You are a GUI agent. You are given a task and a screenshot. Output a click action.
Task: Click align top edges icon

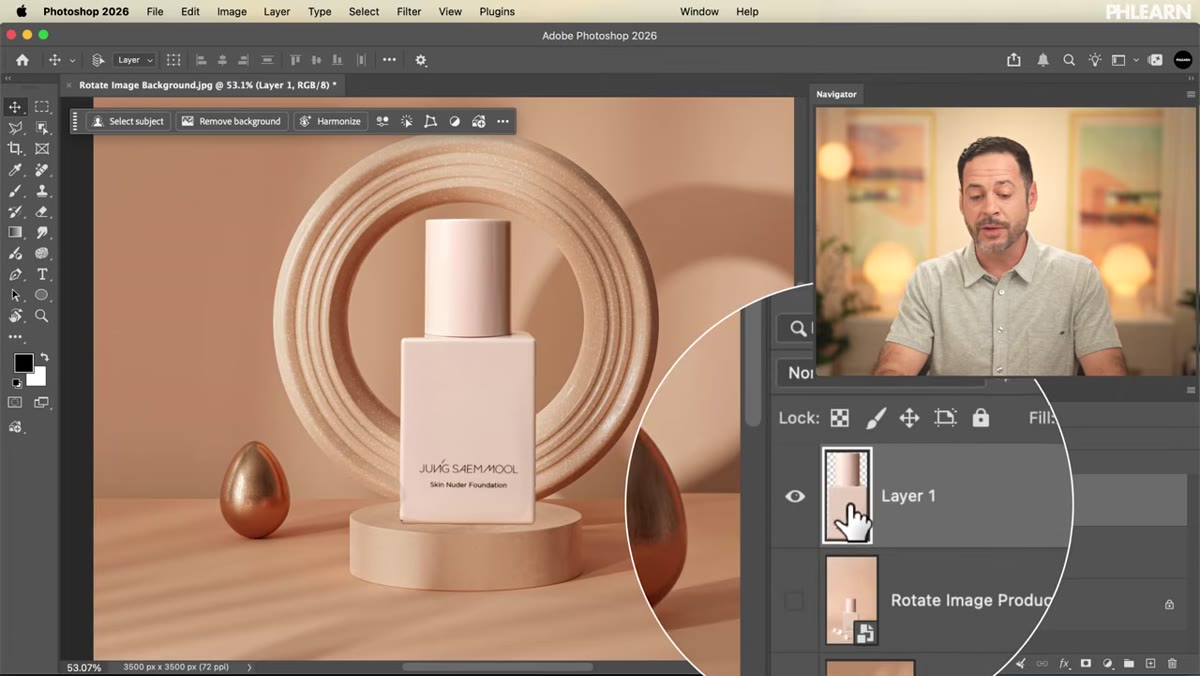pos(297,60)
